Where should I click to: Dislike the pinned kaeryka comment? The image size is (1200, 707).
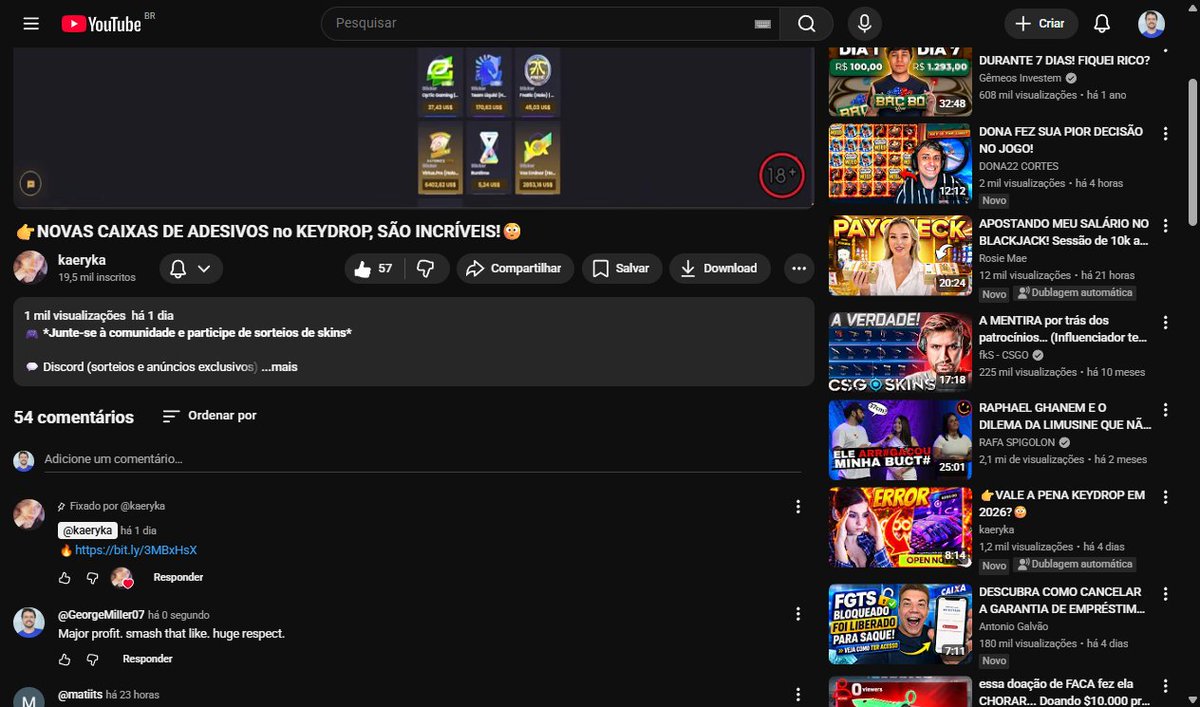92,578
